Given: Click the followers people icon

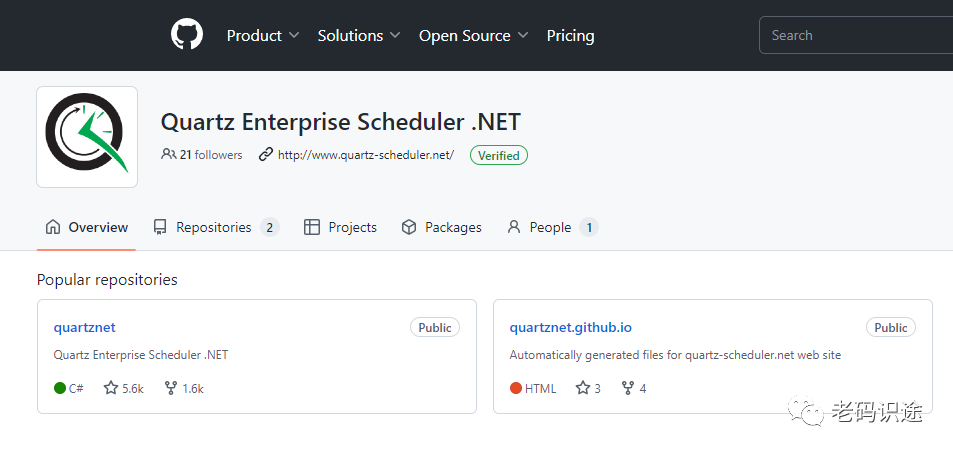Looking at the screenshot, I should [x=168, y=154].
